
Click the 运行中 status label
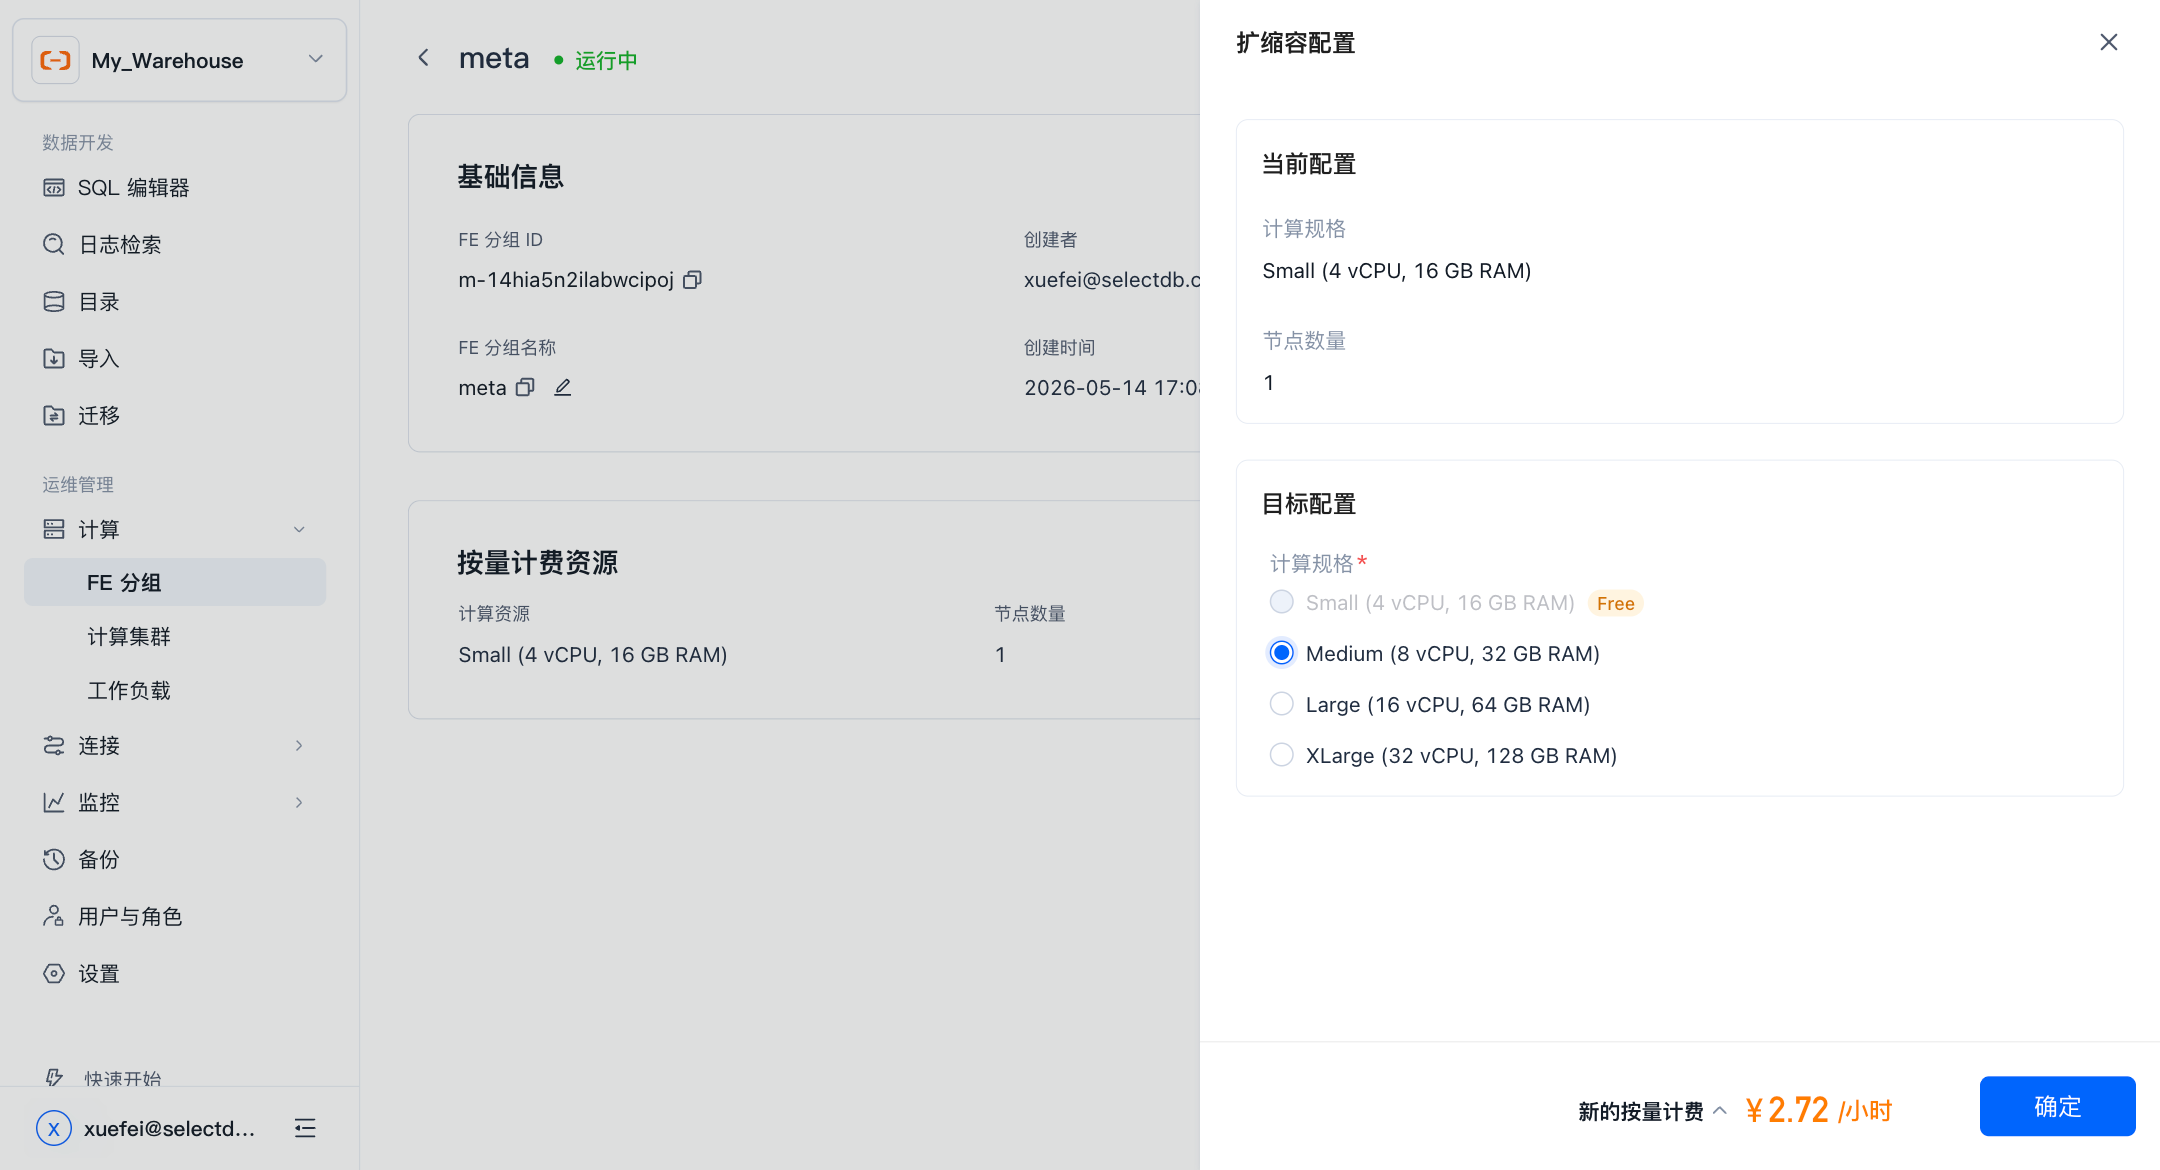coord(606,60)
